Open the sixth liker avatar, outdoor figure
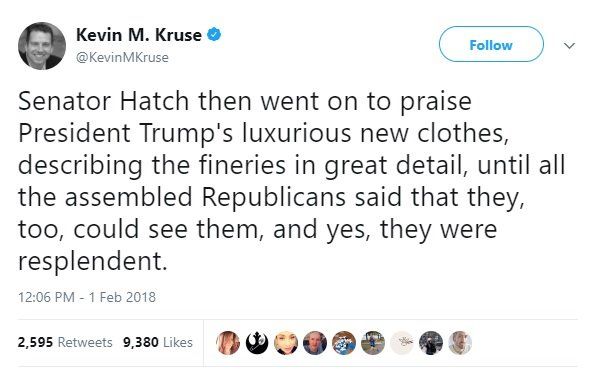 tap(373, 343)
